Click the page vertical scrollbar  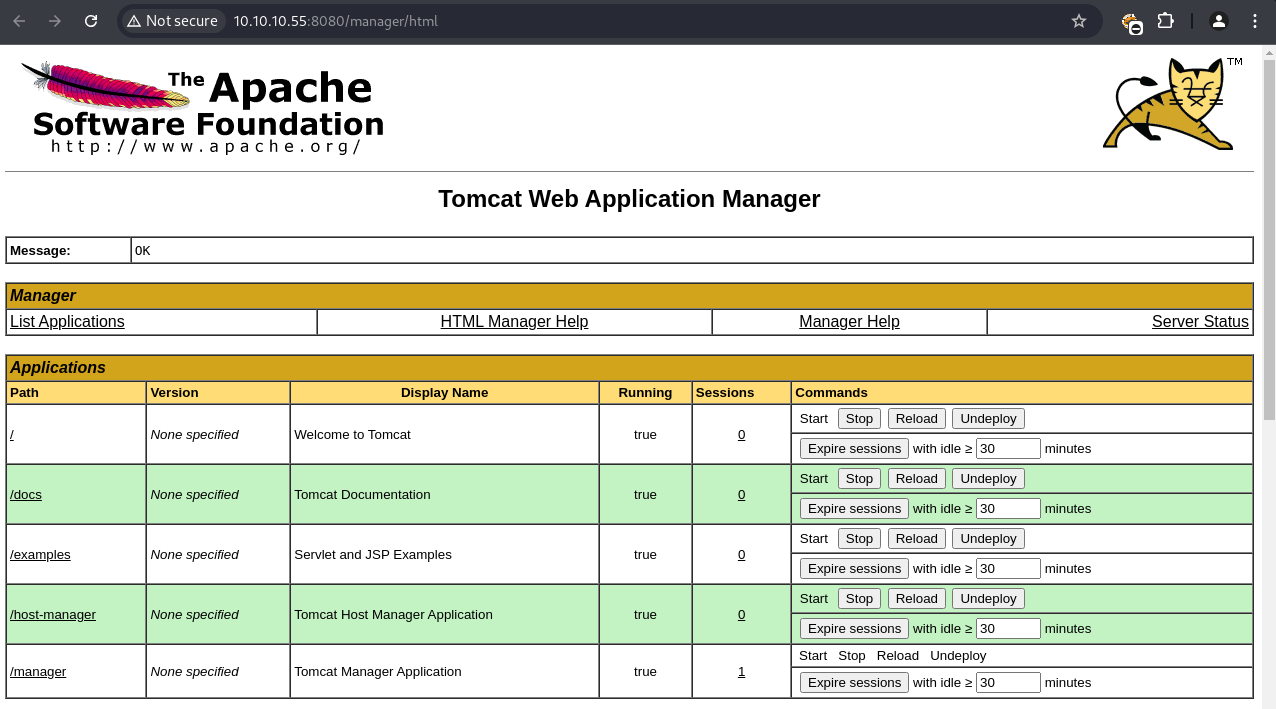tap(1269, 240)
